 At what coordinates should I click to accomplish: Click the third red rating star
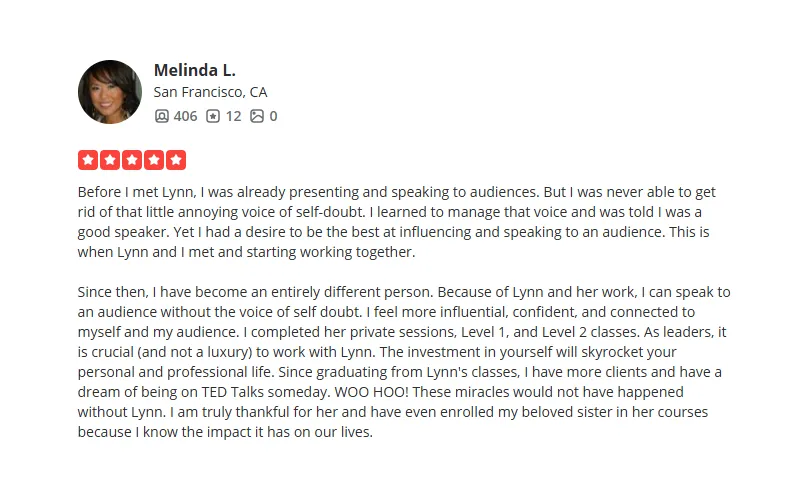132,160
